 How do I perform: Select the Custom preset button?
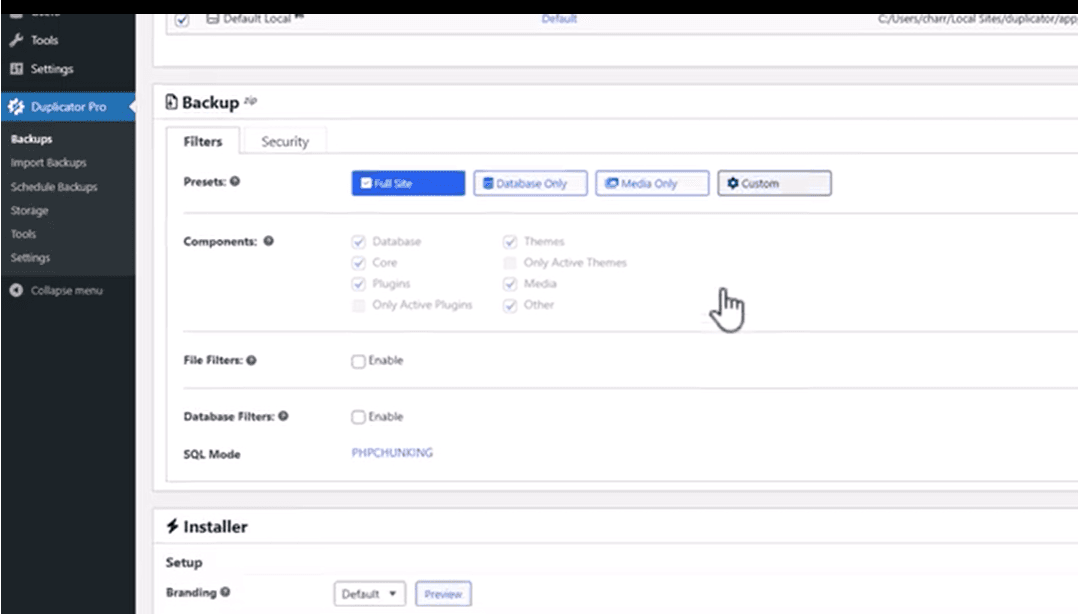(x=773, y=184)
